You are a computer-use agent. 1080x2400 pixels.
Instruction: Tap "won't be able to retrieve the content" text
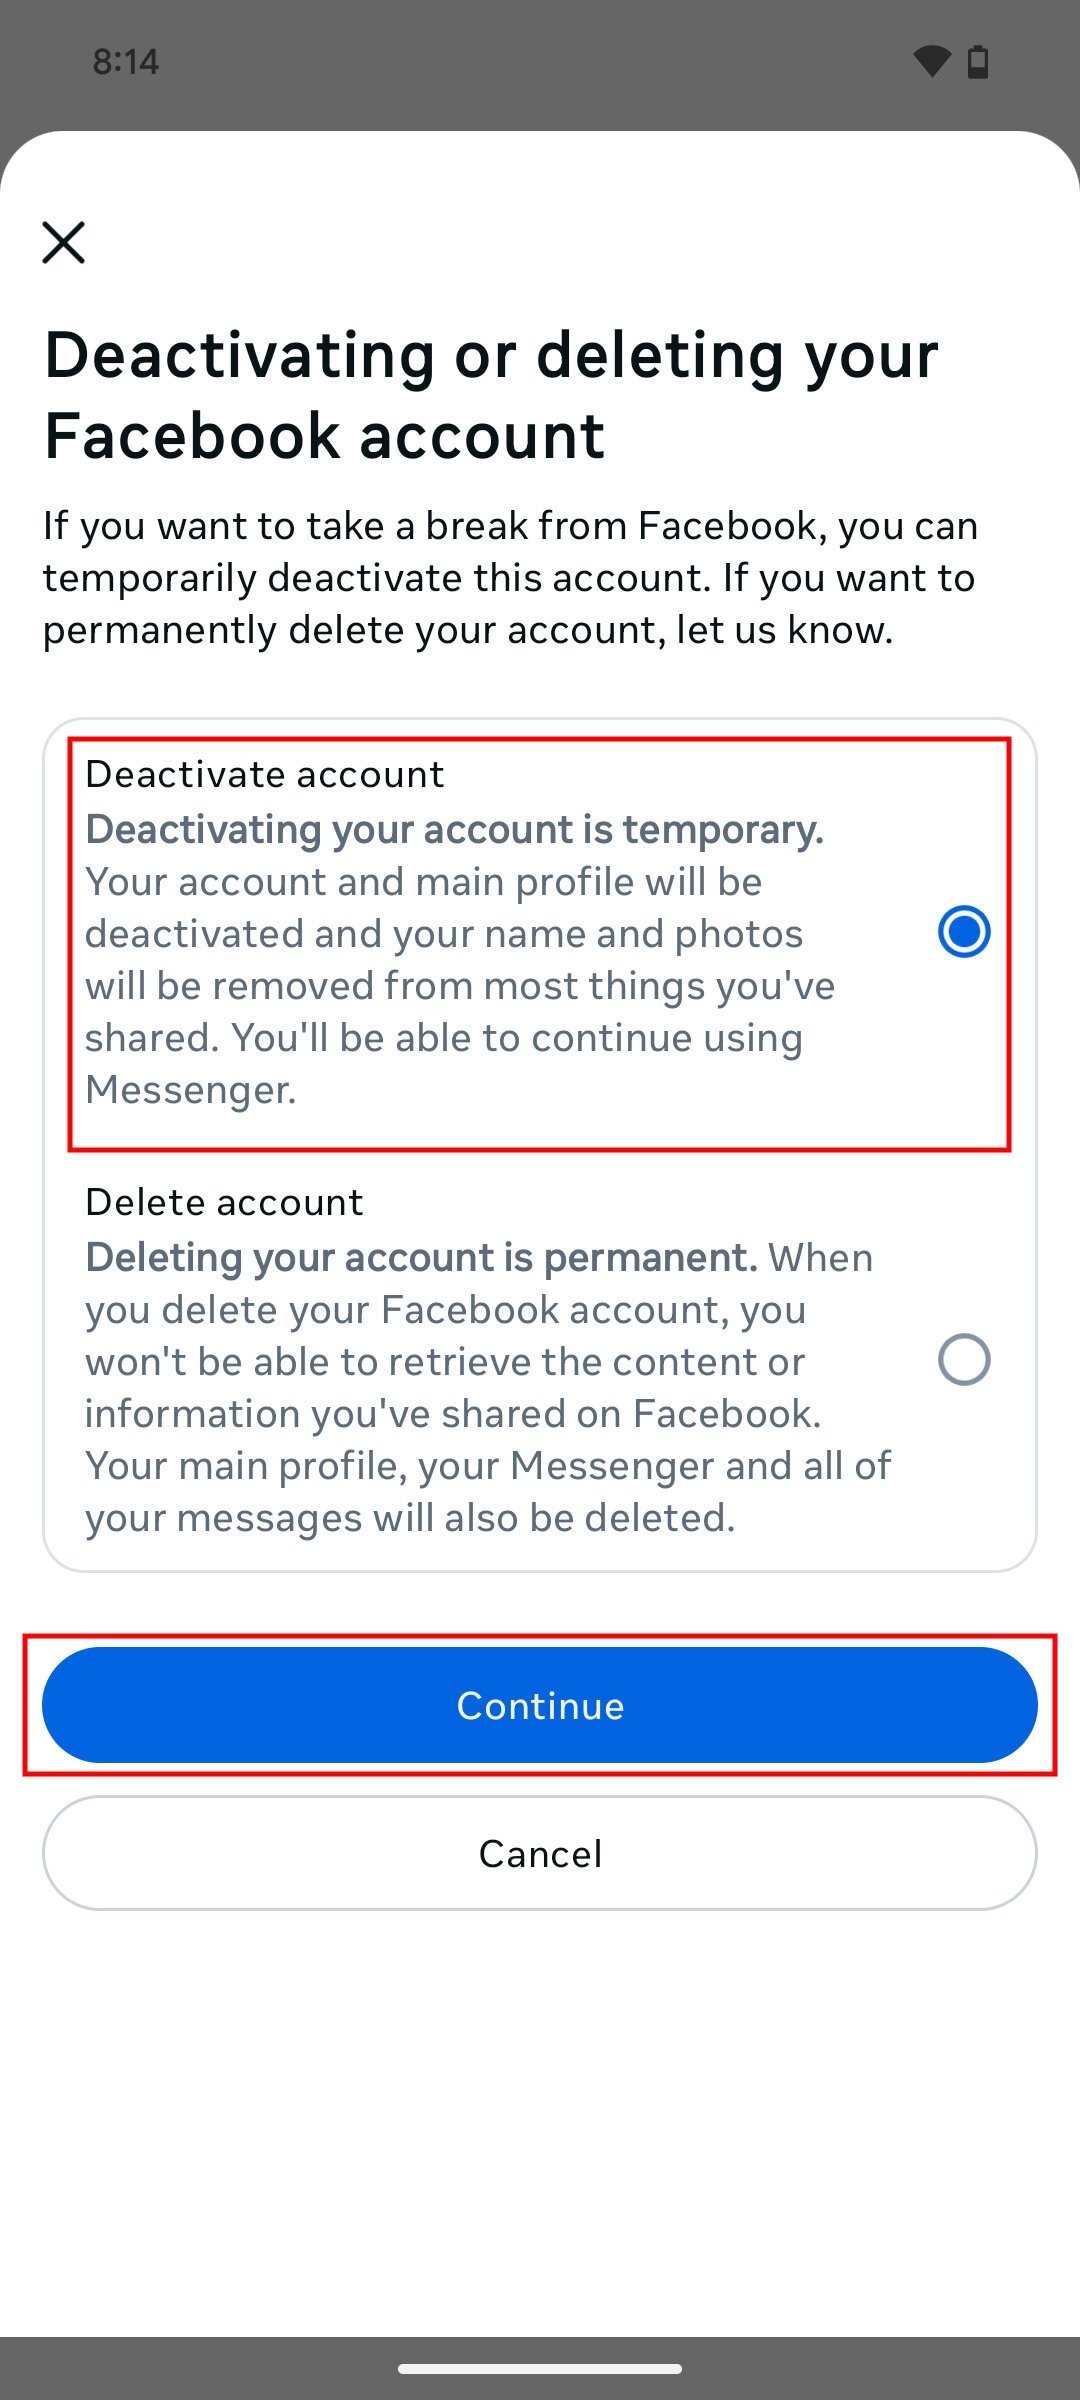(x=445, y=1362)
